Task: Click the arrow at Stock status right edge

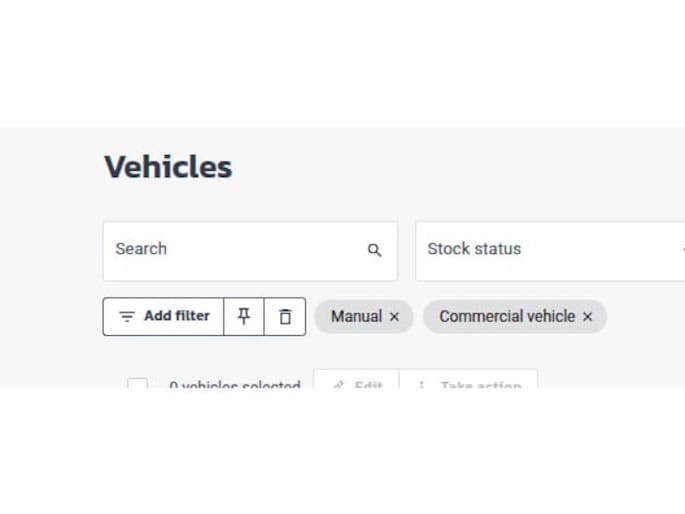Action: pyautogui.click(x=682, y=250)
